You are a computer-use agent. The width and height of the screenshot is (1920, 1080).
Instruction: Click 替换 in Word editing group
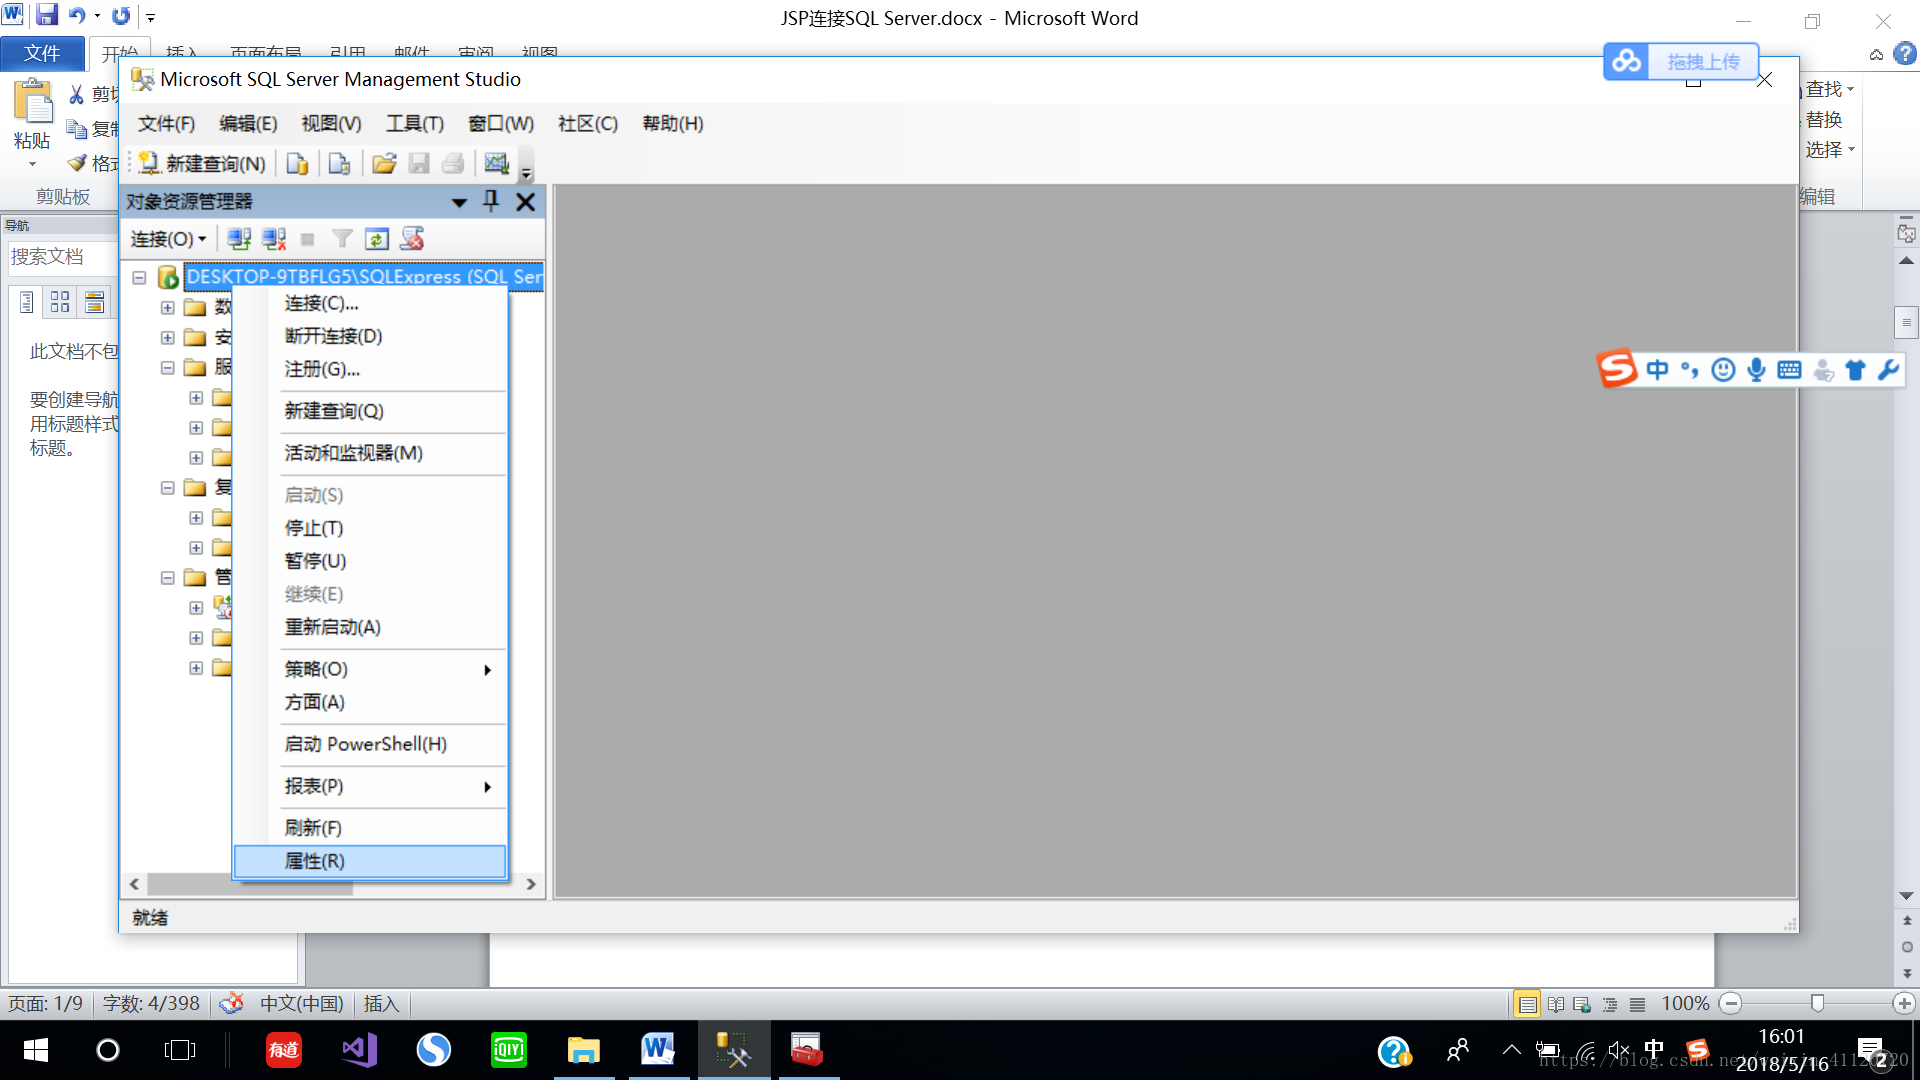pos(1824,120)
